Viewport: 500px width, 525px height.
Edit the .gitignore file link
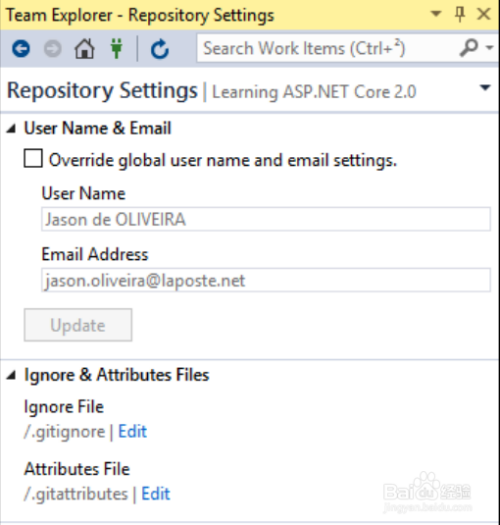click(133, 431)
